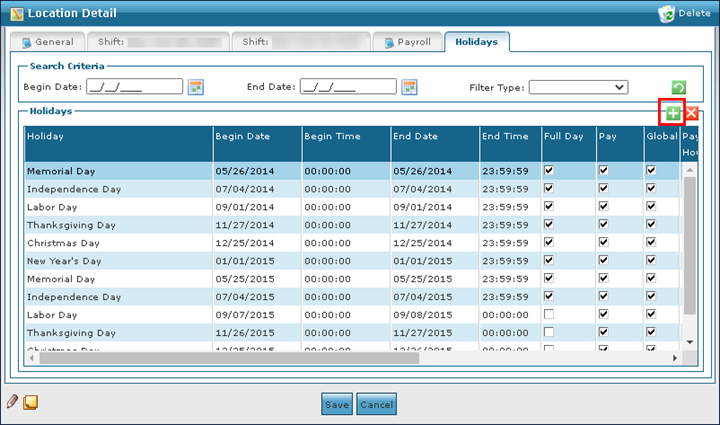Click the red X remove holiday icon
Screen dimensions: 720x425
(x=691, y=114)
